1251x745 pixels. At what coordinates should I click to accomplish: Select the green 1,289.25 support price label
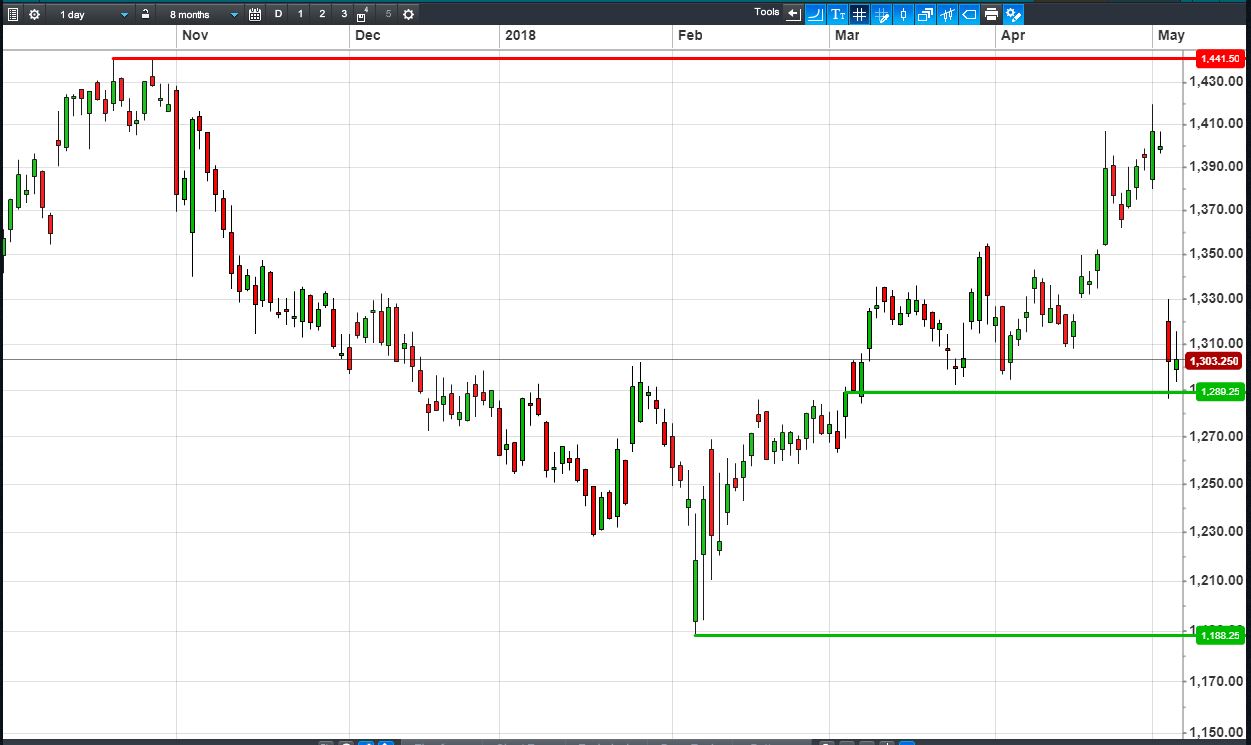pos(1220,392)
